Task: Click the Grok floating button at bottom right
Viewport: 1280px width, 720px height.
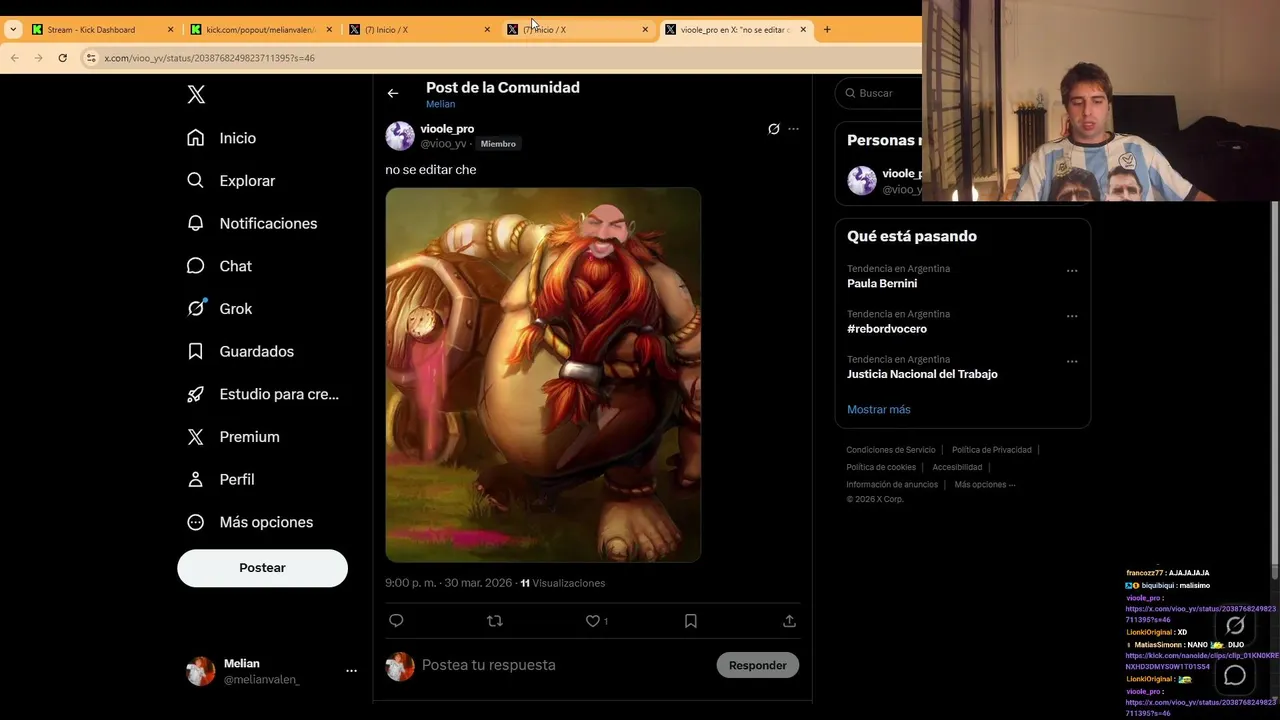Action: click(1235, 626)
